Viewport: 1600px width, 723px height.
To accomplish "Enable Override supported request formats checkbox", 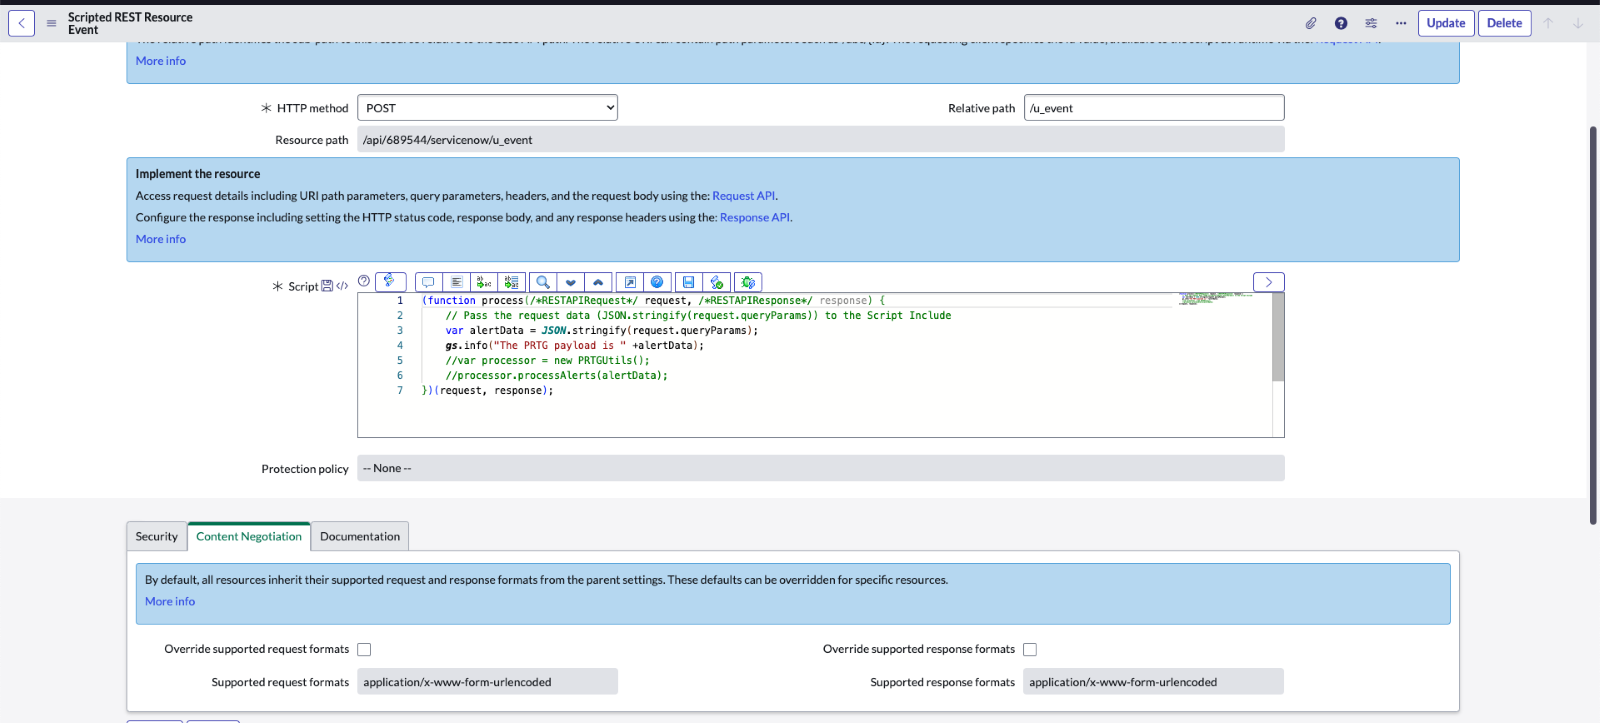I will tap(364, 650).
